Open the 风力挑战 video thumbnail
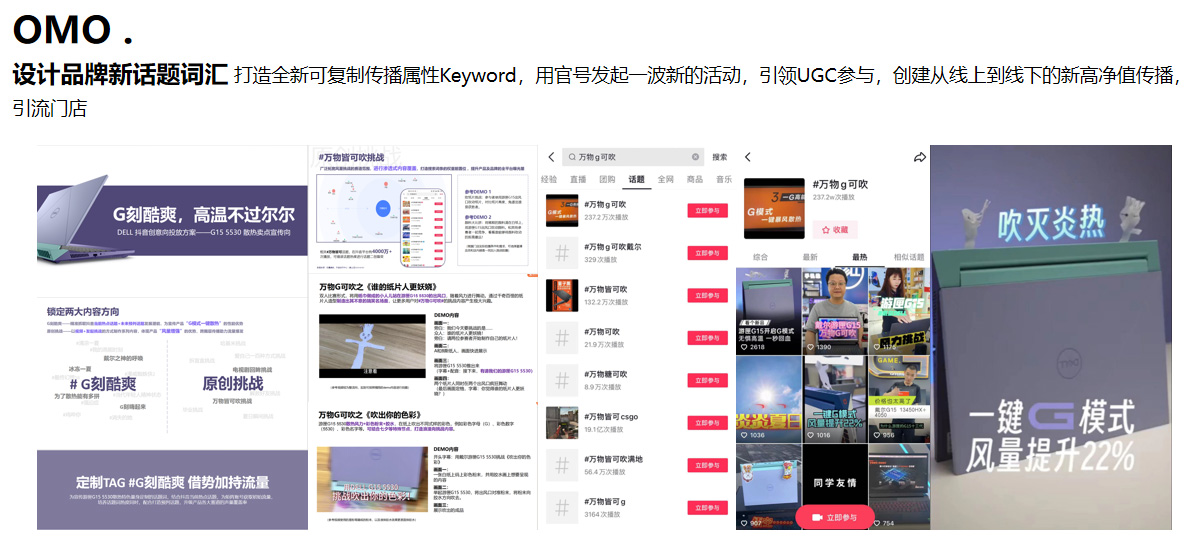Viewport: 1198px width, 551px height. click(899, 311)
